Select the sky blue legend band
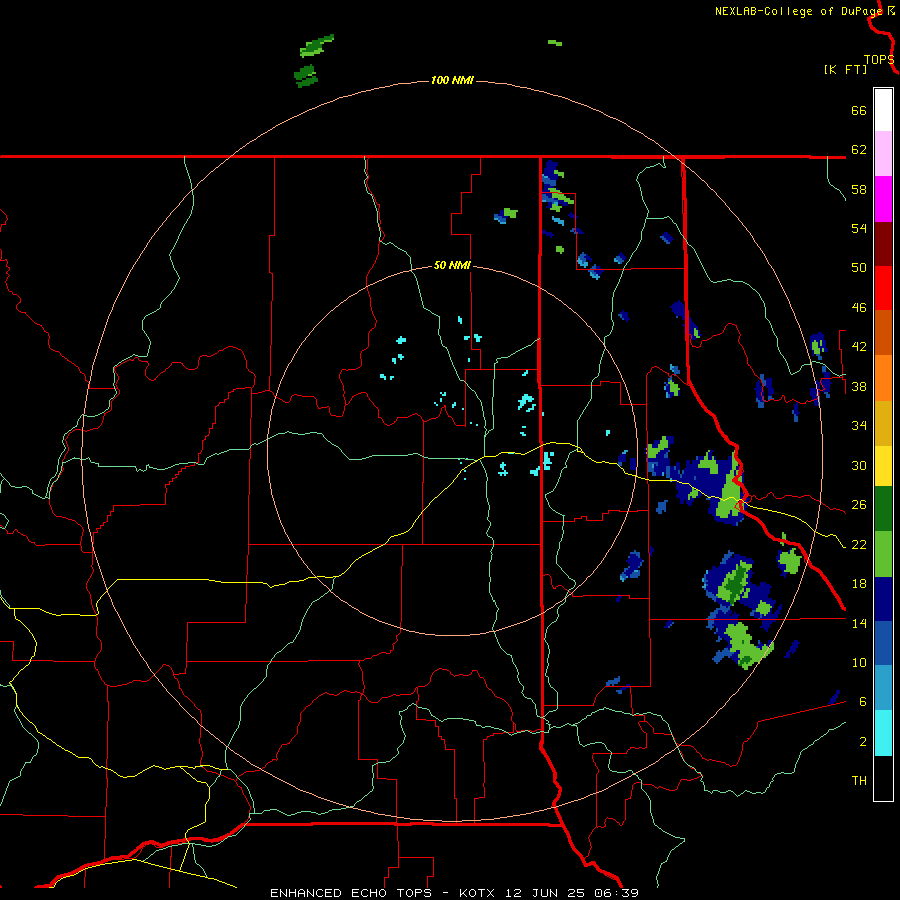This screenshot has height=900, width=900. 883,688
